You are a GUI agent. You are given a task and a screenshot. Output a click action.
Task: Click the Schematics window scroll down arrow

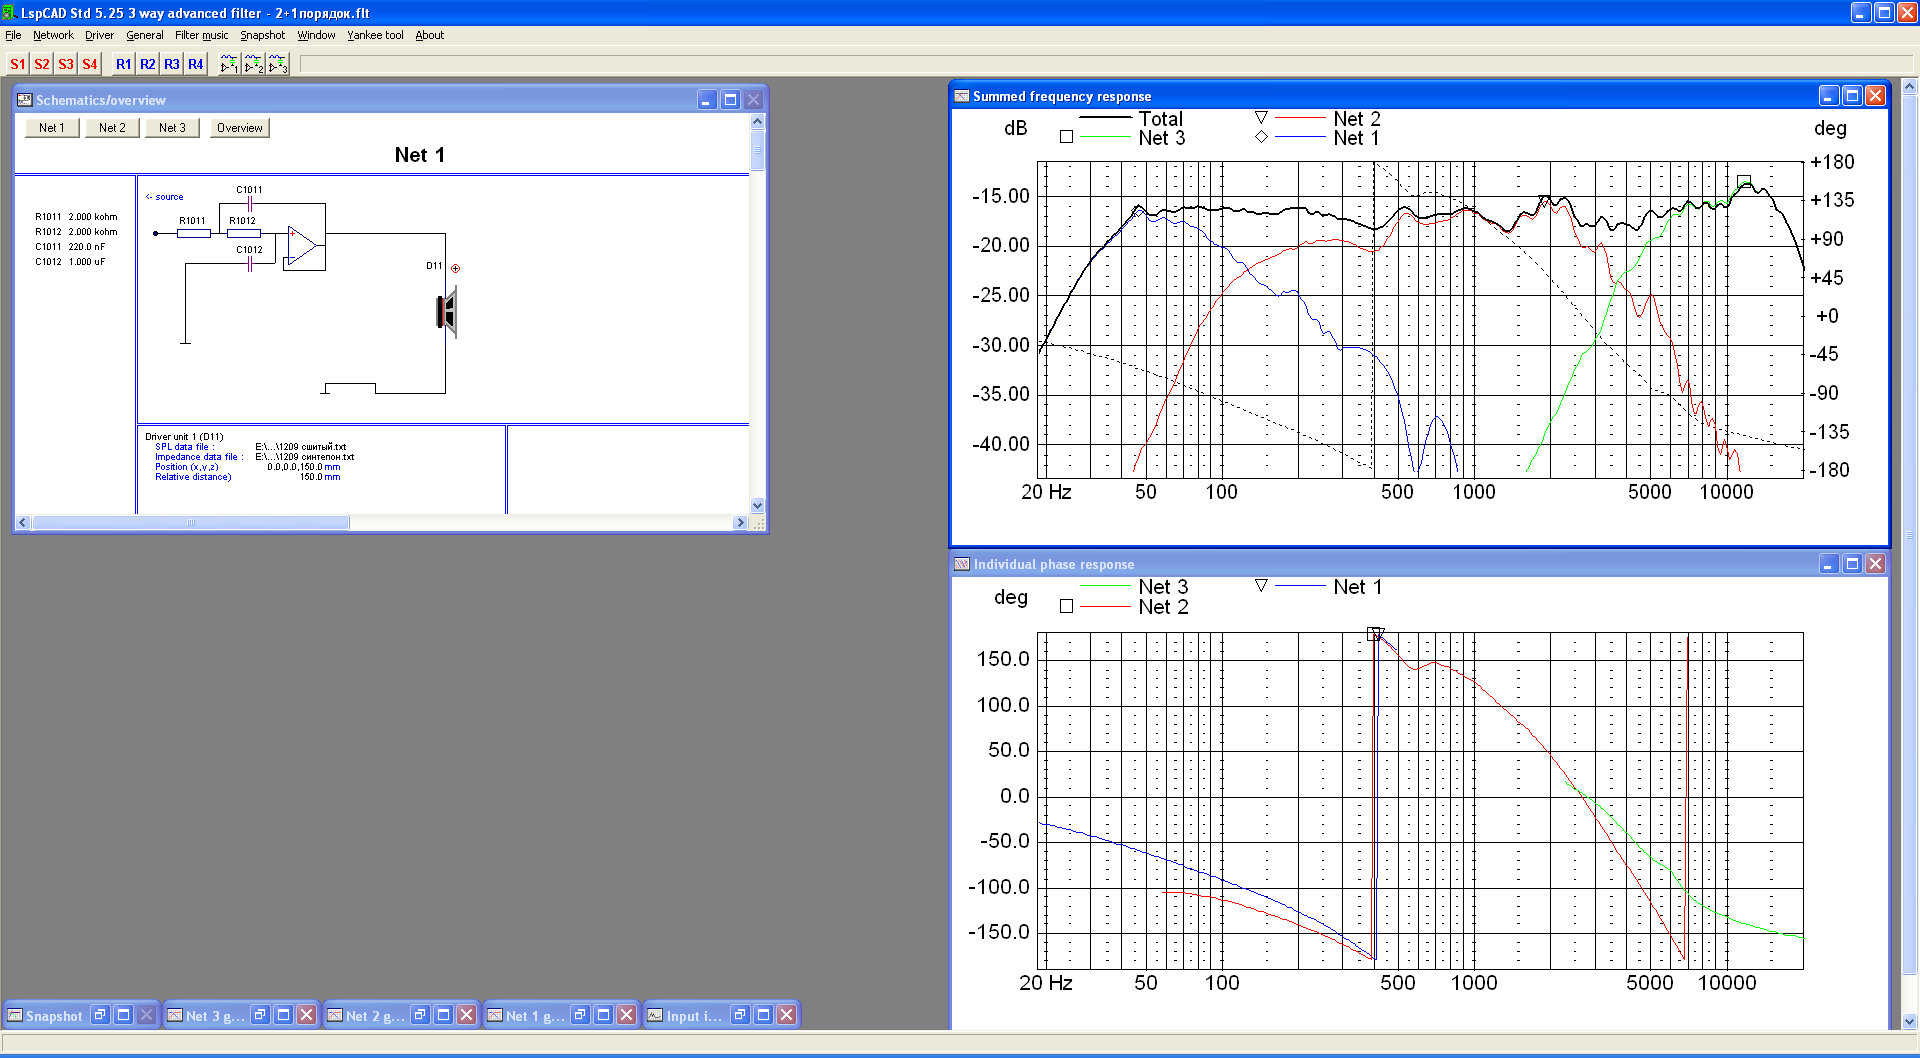coord(757,506)
